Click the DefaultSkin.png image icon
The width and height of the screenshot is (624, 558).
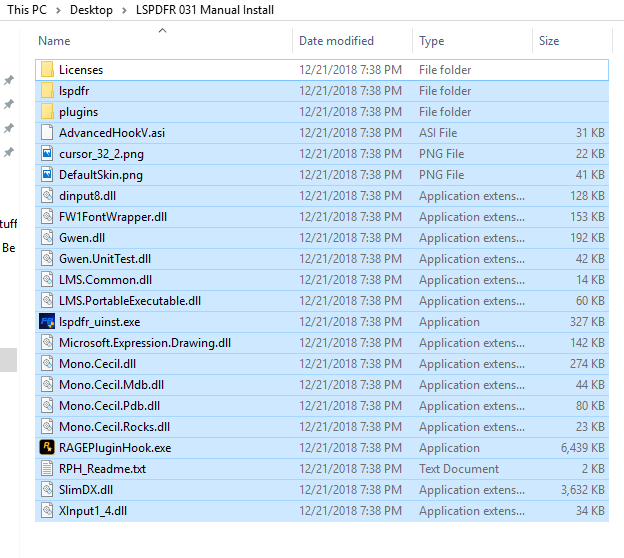click(x=47, y=175)
